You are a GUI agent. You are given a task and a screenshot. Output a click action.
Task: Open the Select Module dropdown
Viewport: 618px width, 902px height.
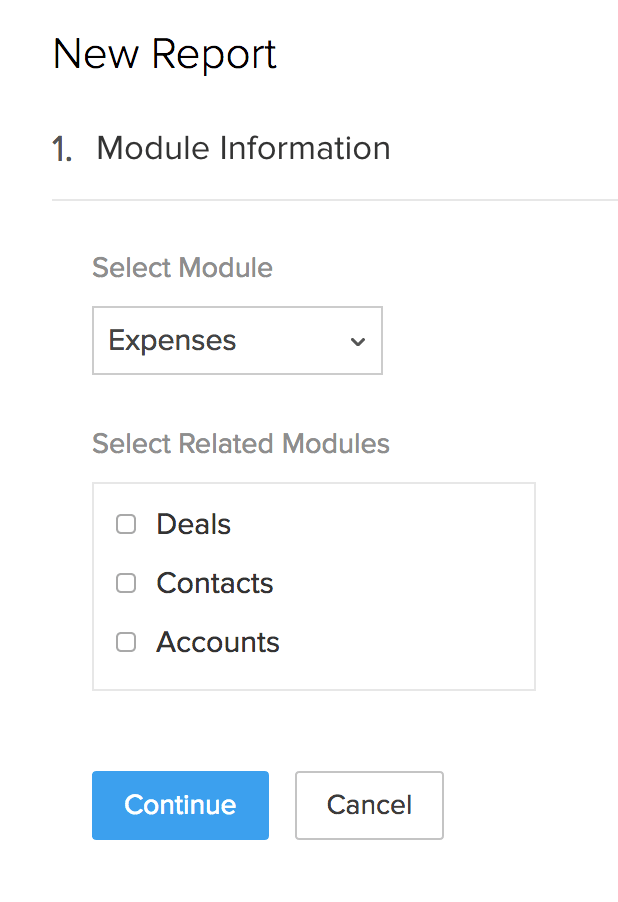pyautogui.click(x=237, y=341)
